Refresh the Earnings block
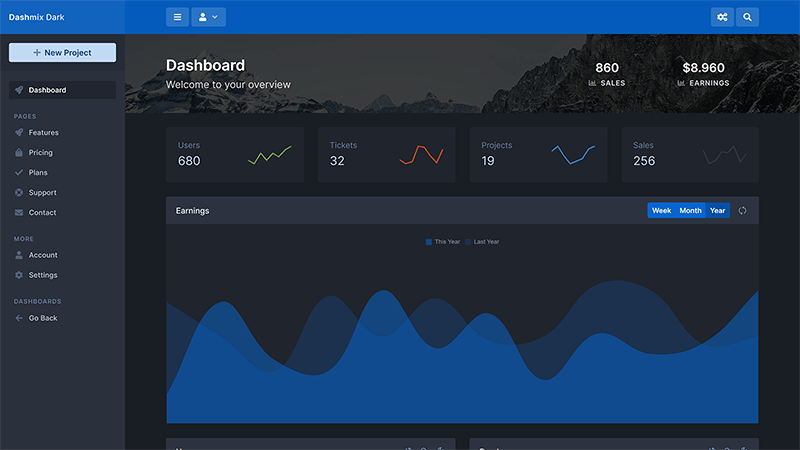Screen dimensions: 800x450 coord(742,211)
